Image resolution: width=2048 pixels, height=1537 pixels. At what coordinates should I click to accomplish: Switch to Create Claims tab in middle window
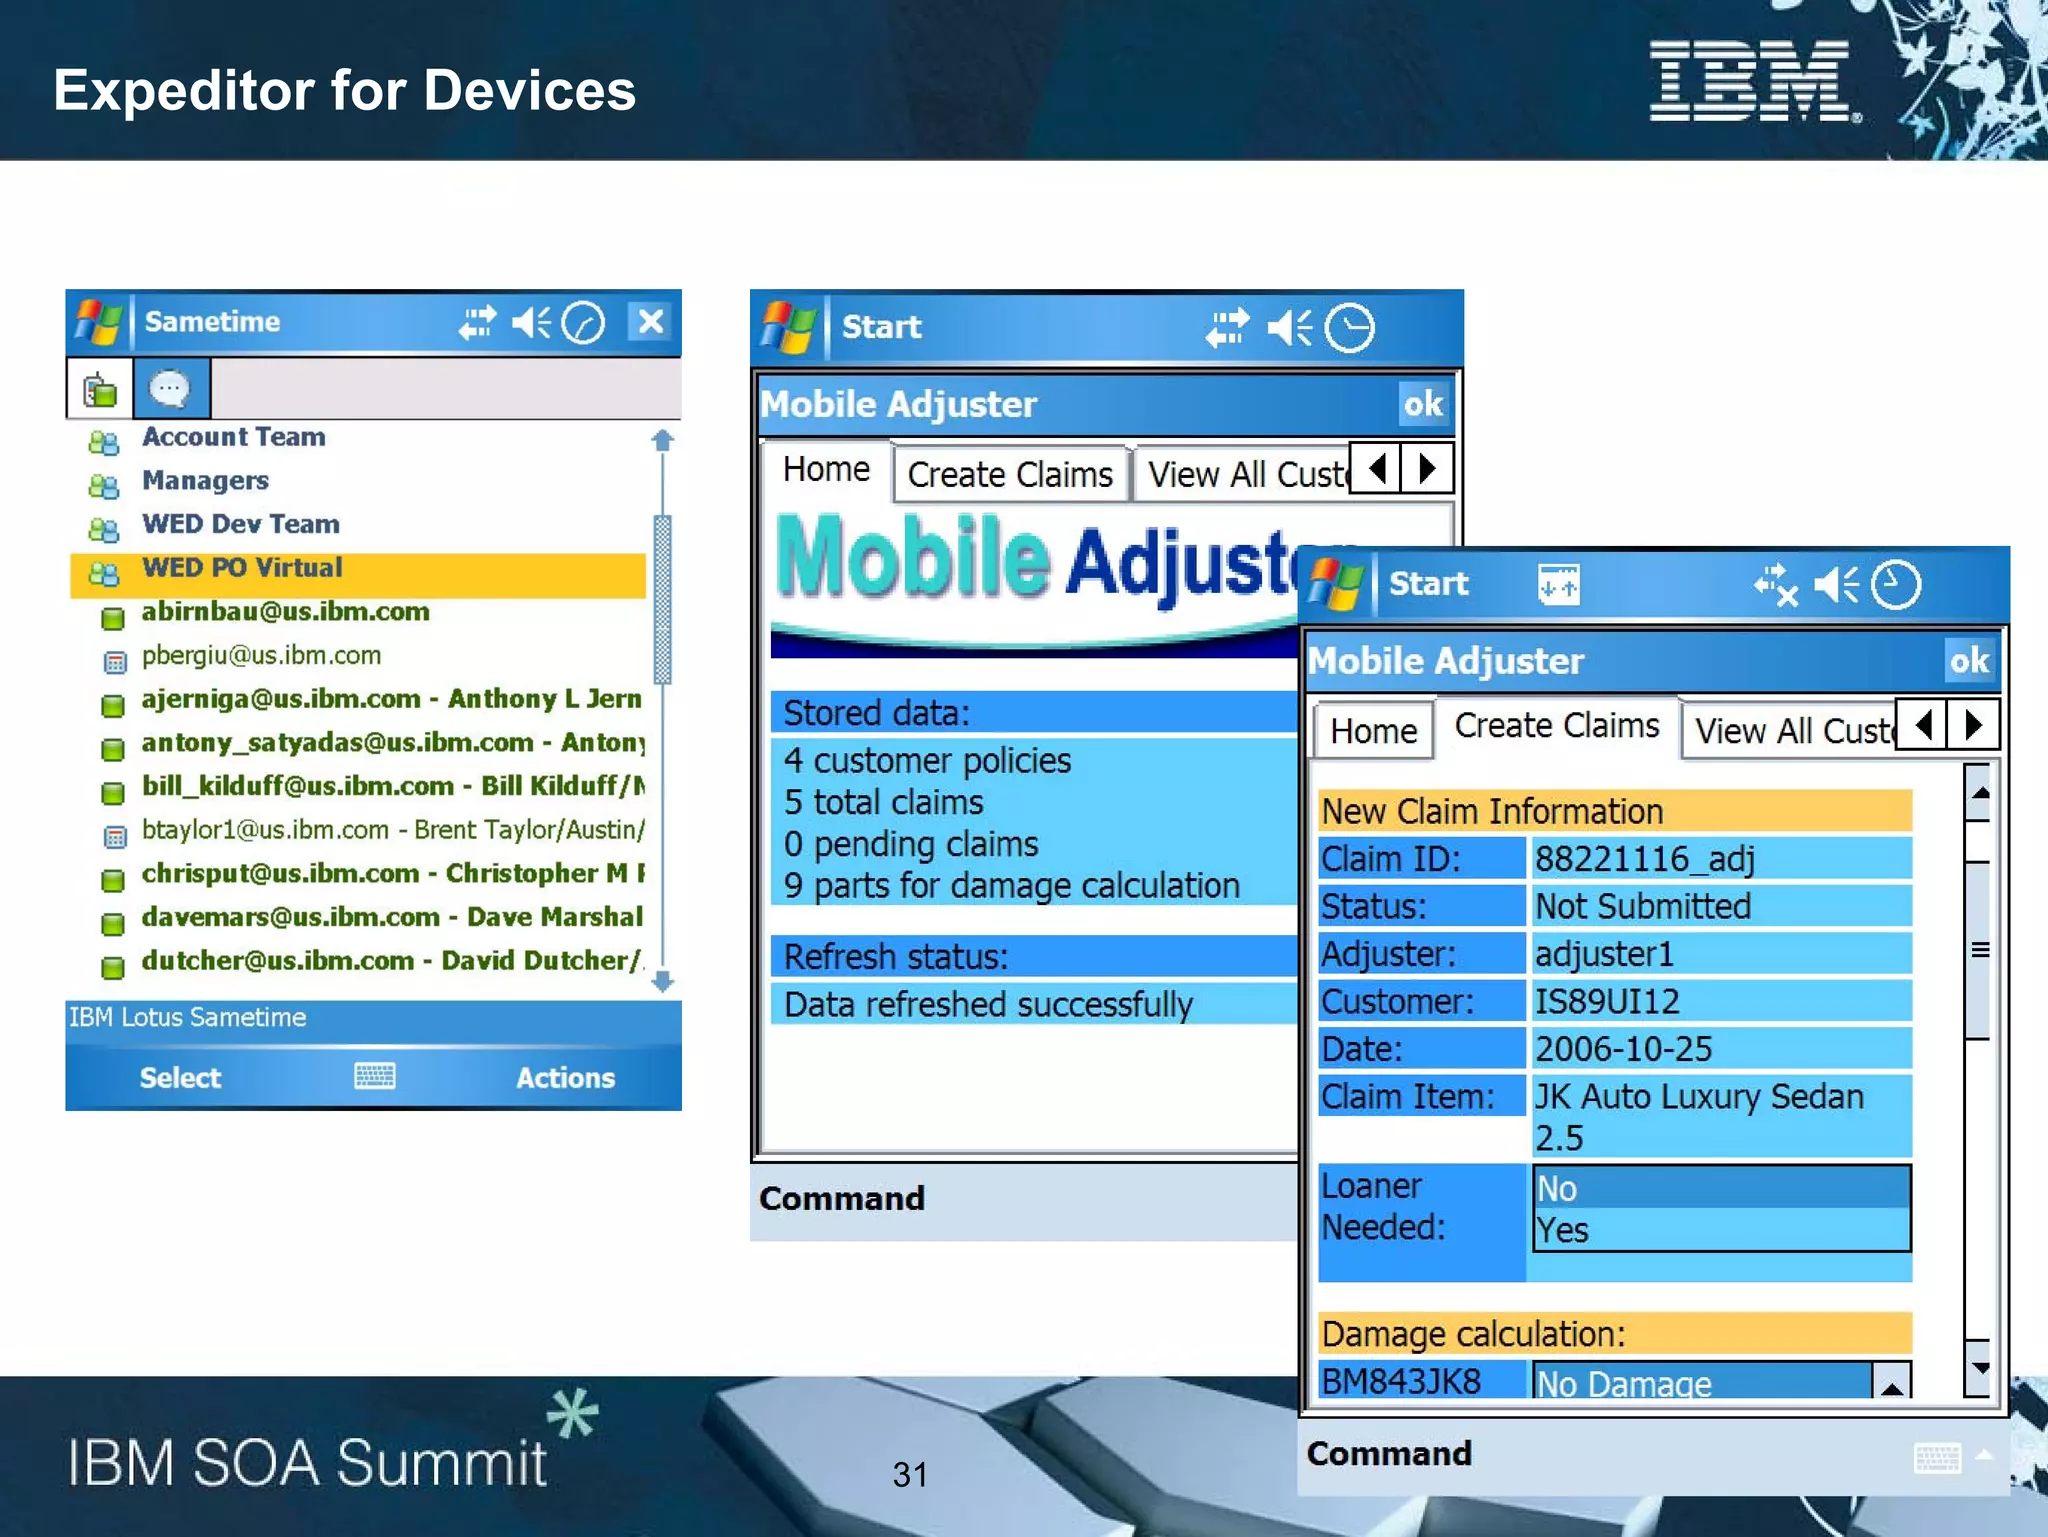click(1010, 475)
